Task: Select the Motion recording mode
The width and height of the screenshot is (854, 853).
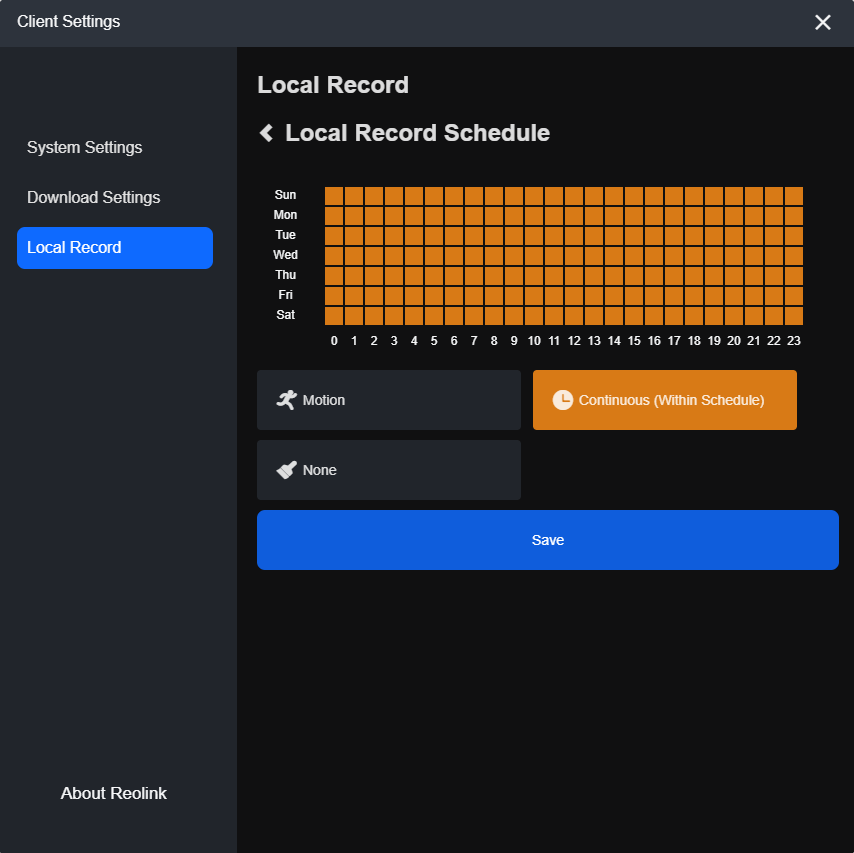Action: [389, 400]
